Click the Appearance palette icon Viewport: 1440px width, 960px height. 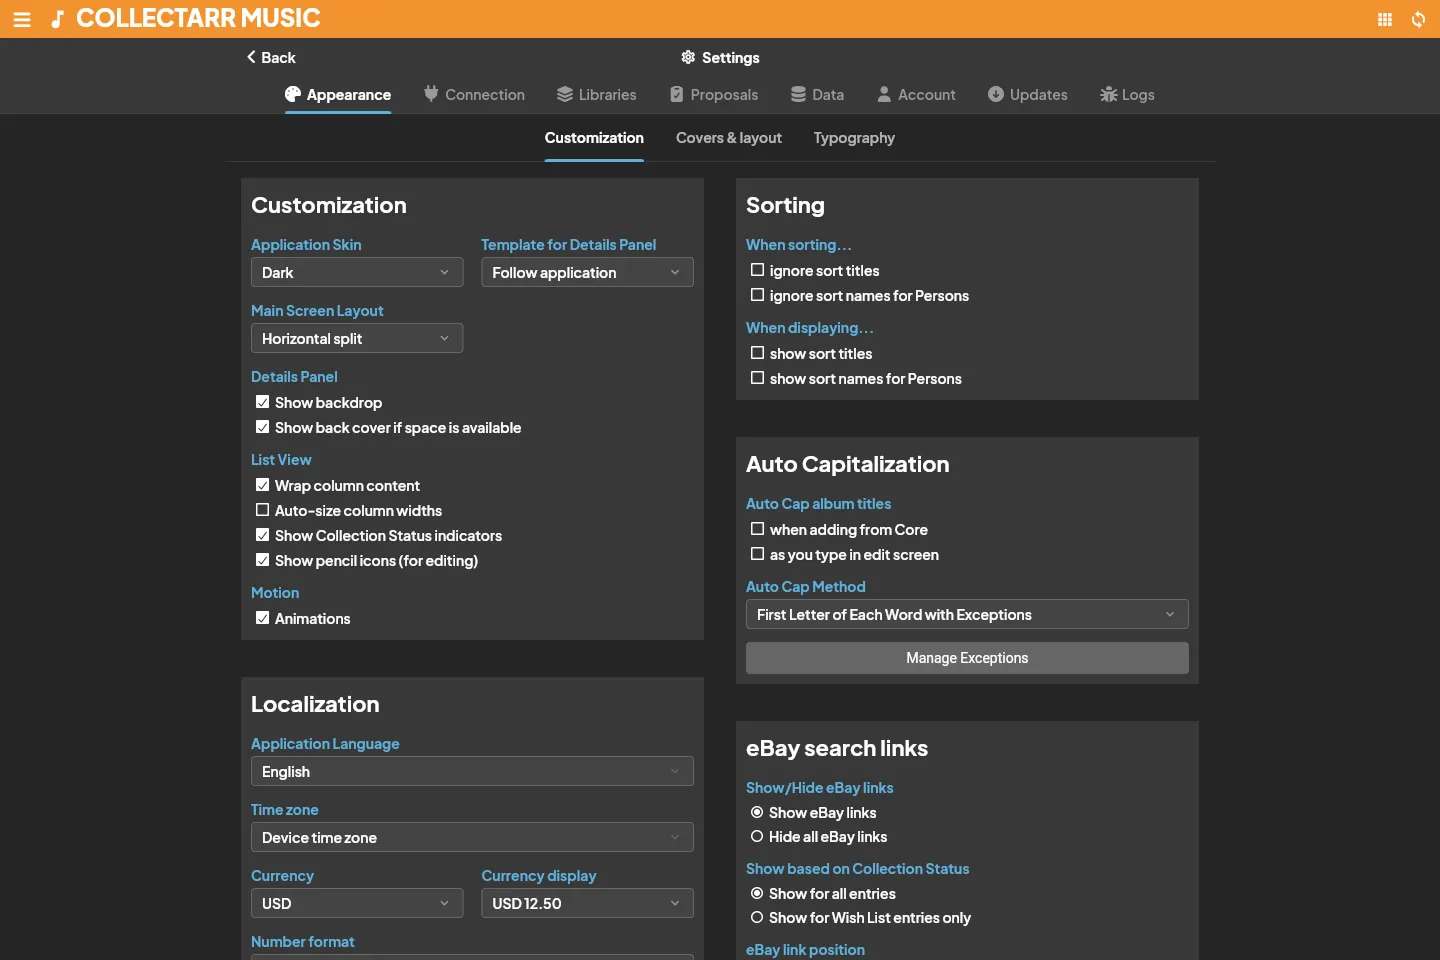click(293, 94)
